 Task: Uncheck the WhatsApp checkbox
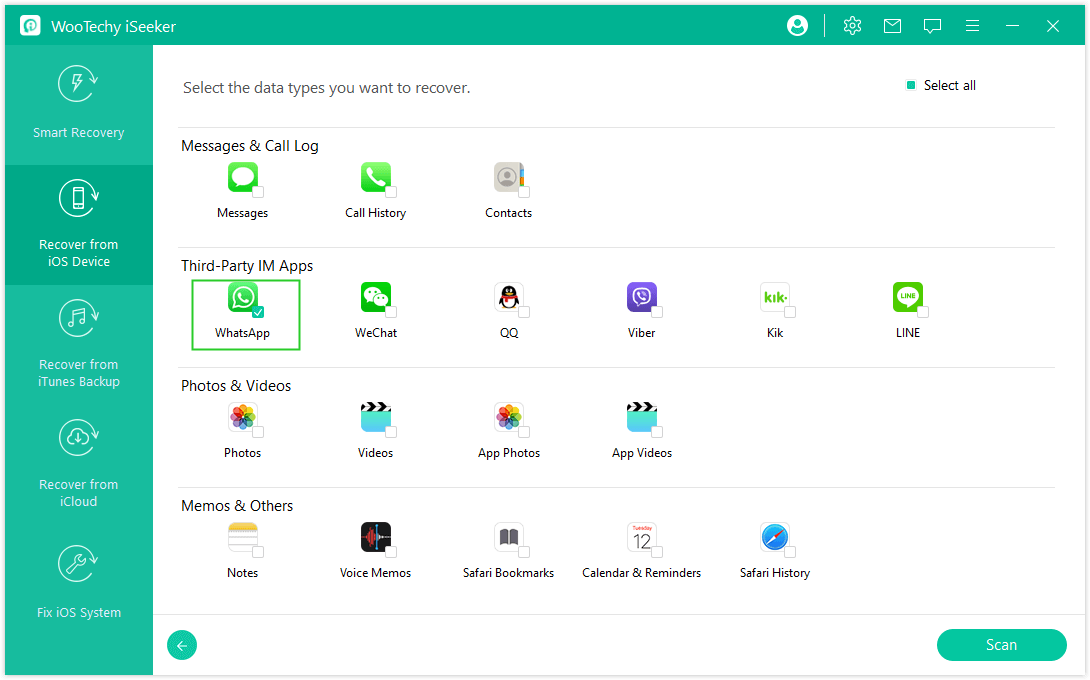pyautogui.click(x=258, y=312)
